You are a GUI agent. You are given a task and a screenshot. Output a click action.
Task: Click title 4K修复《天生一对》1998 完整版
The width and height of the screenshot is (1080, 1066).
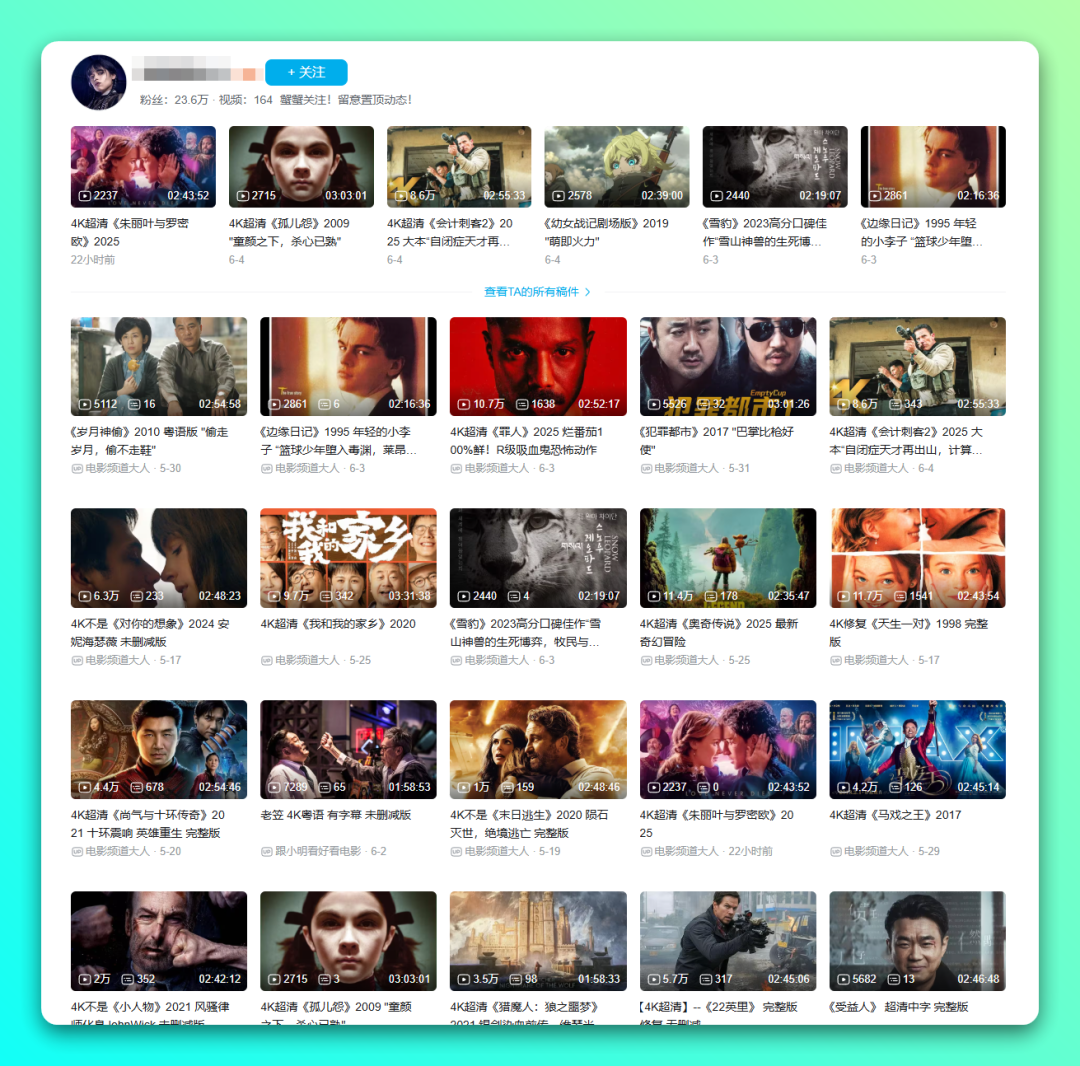coord(908,633)
